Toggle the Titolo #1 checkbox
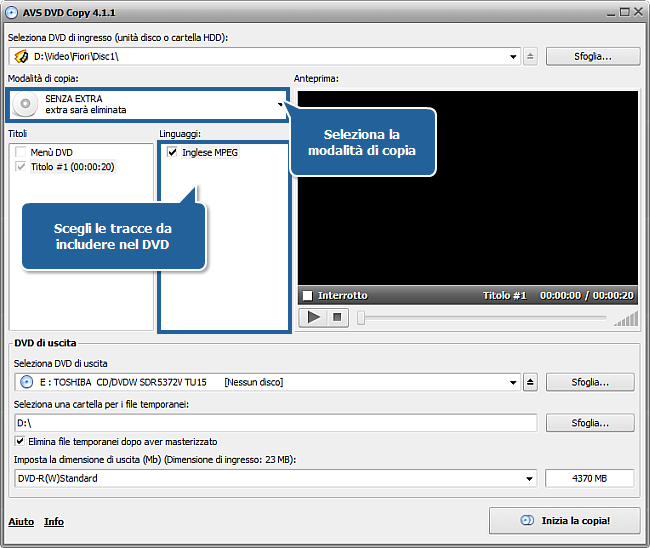Image resolution: width=650 pixels, height=548 pixels. (20, 167)
